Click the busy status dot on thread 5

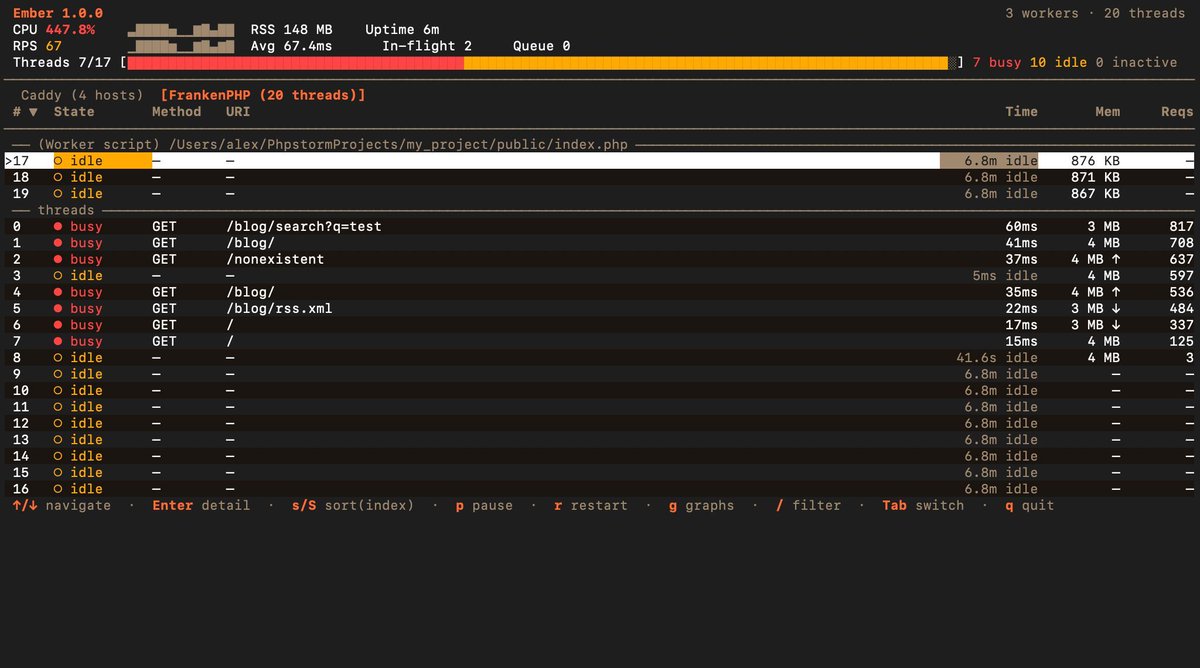[58, 308]
